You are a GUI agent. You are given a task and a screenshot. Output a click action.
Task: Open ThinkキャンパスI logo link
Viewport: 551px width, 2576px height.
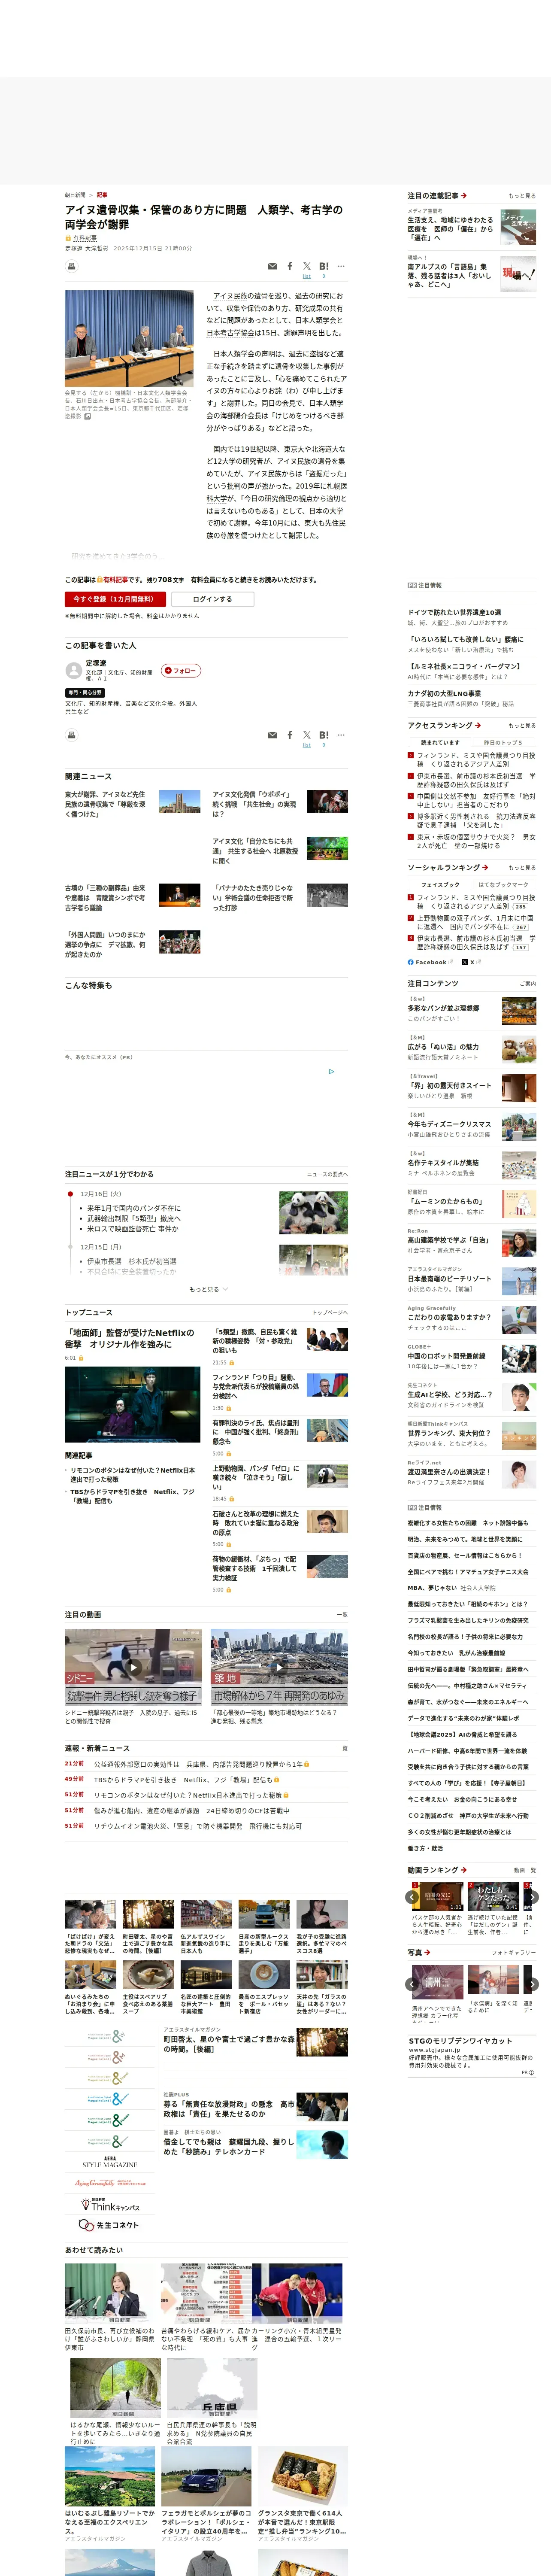pos(109,2204)
